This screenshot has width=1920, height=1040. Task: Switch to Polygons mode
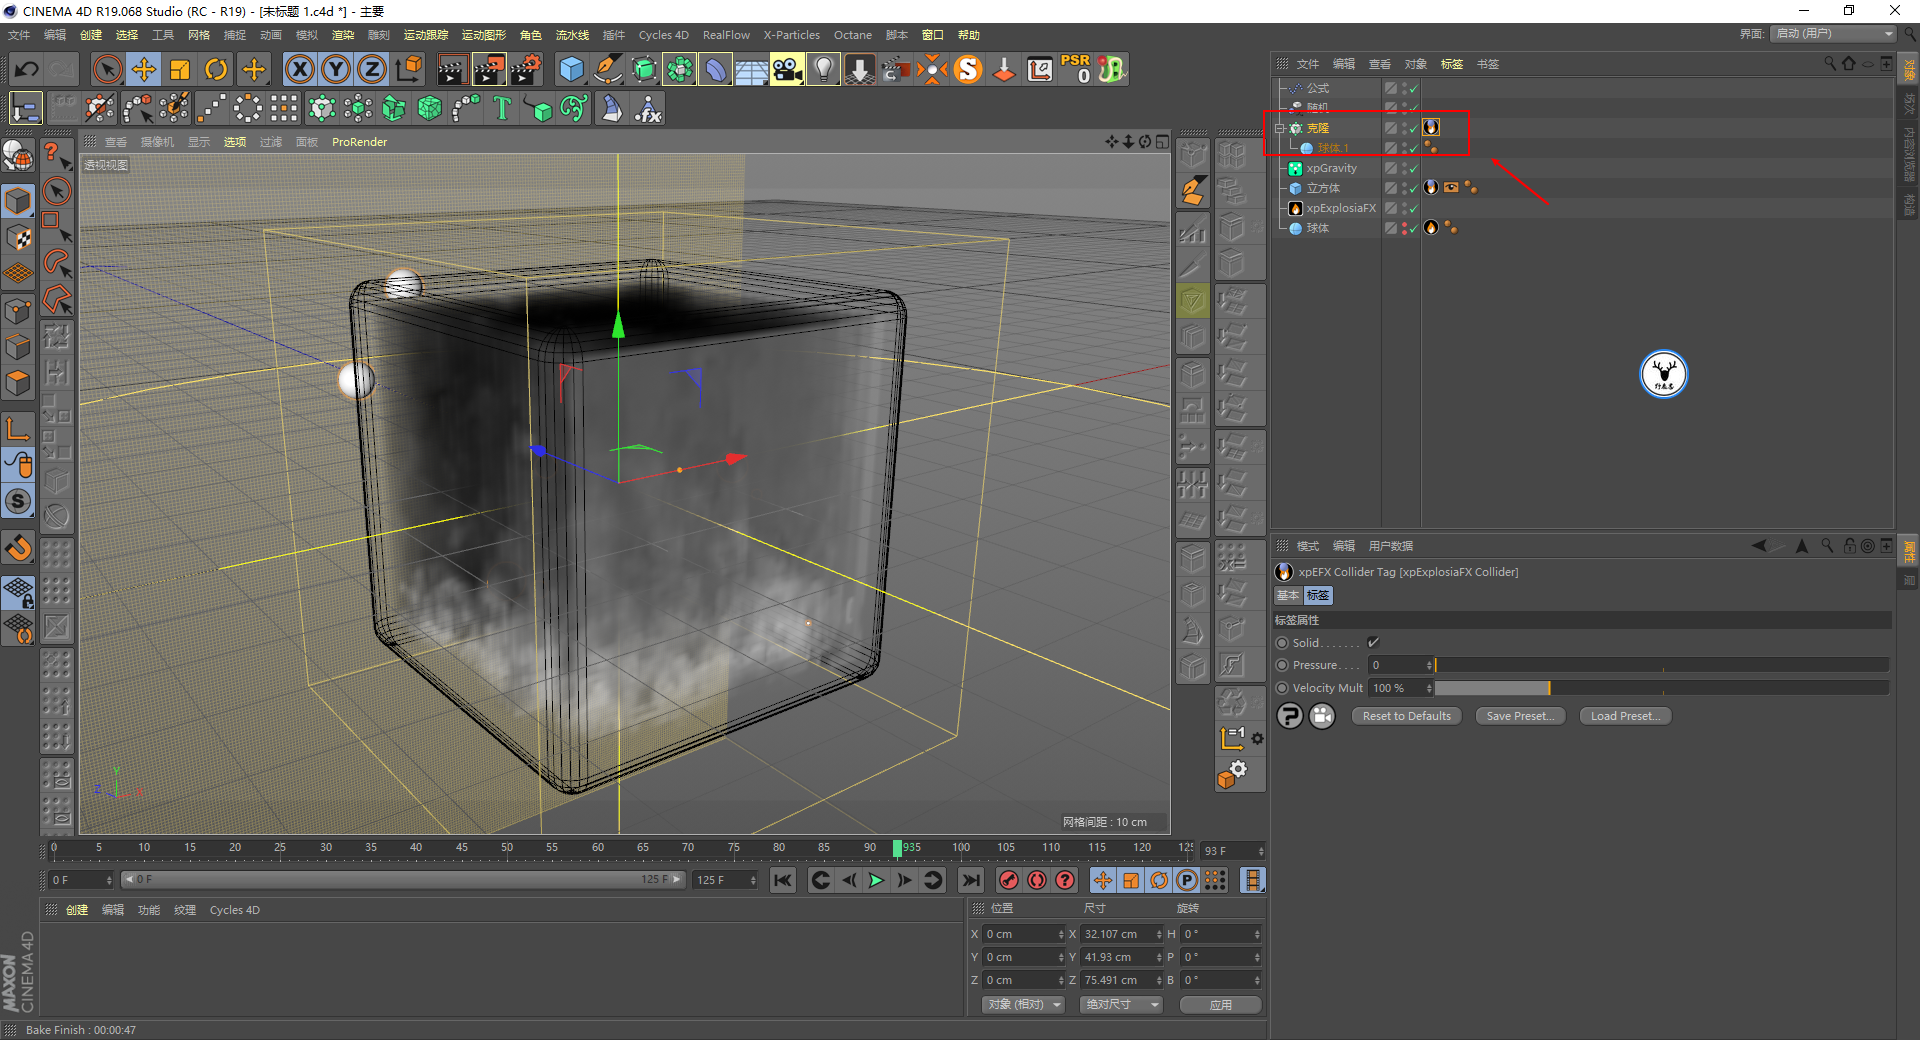(x=18, y=382)
